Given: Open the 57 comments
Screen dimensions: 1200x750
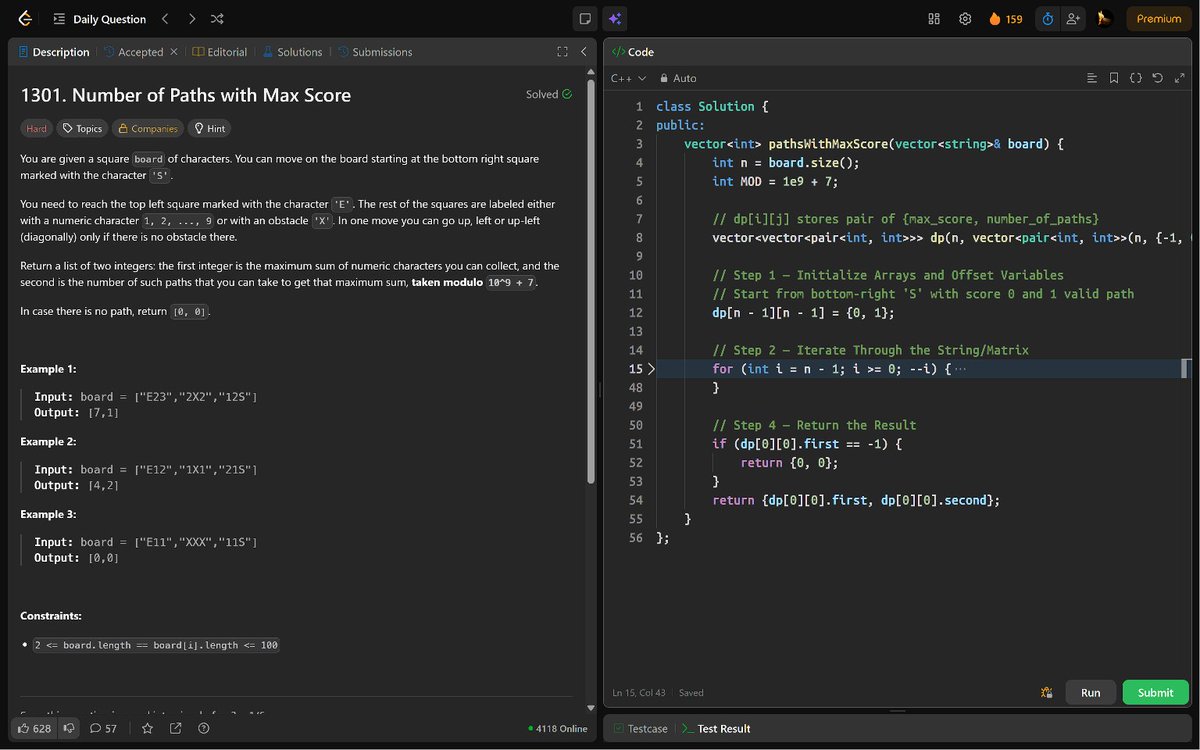Looking at the screenshot, I should coord(103,729).
